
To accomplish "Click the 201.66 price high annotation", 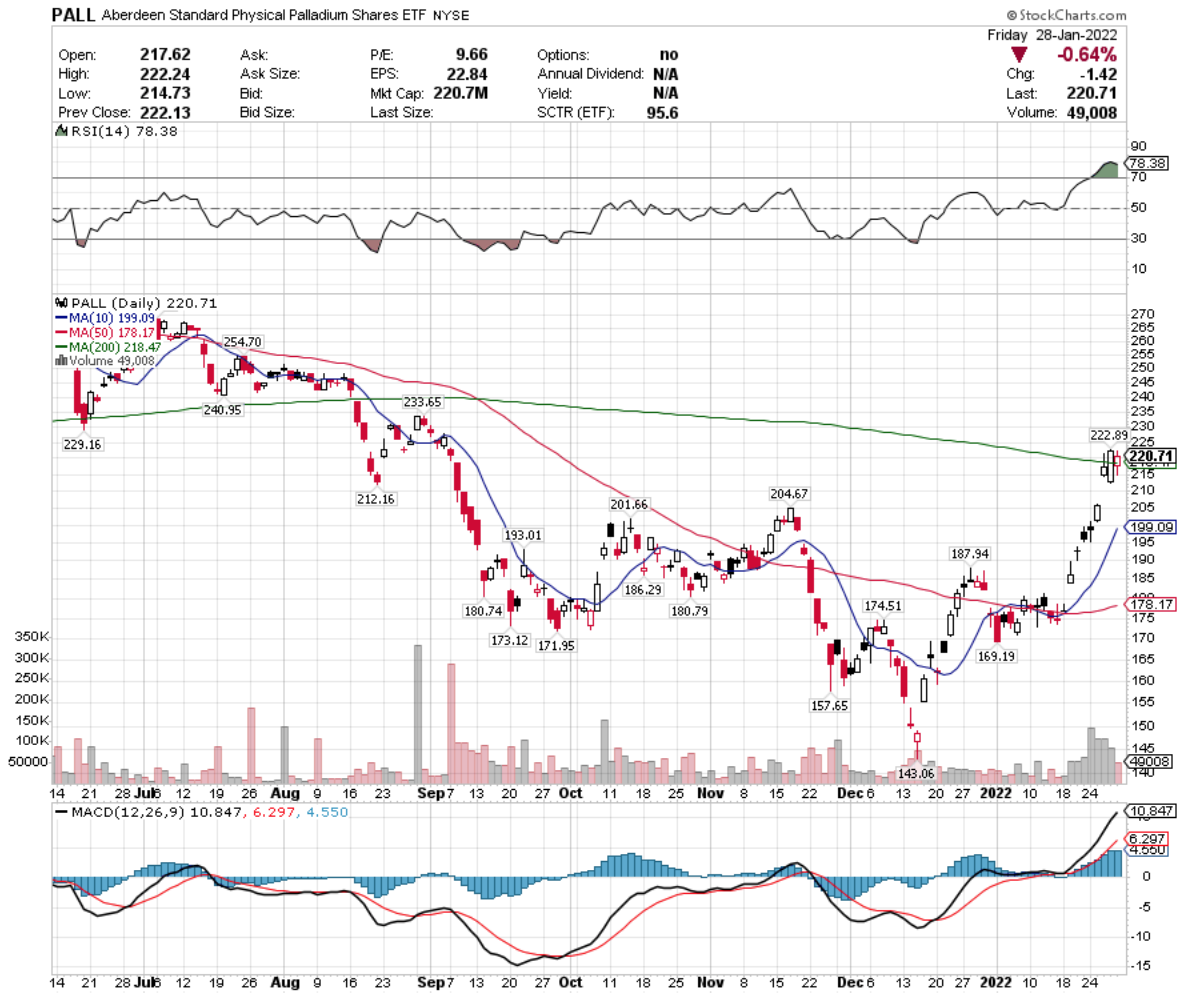I will 629,504.
